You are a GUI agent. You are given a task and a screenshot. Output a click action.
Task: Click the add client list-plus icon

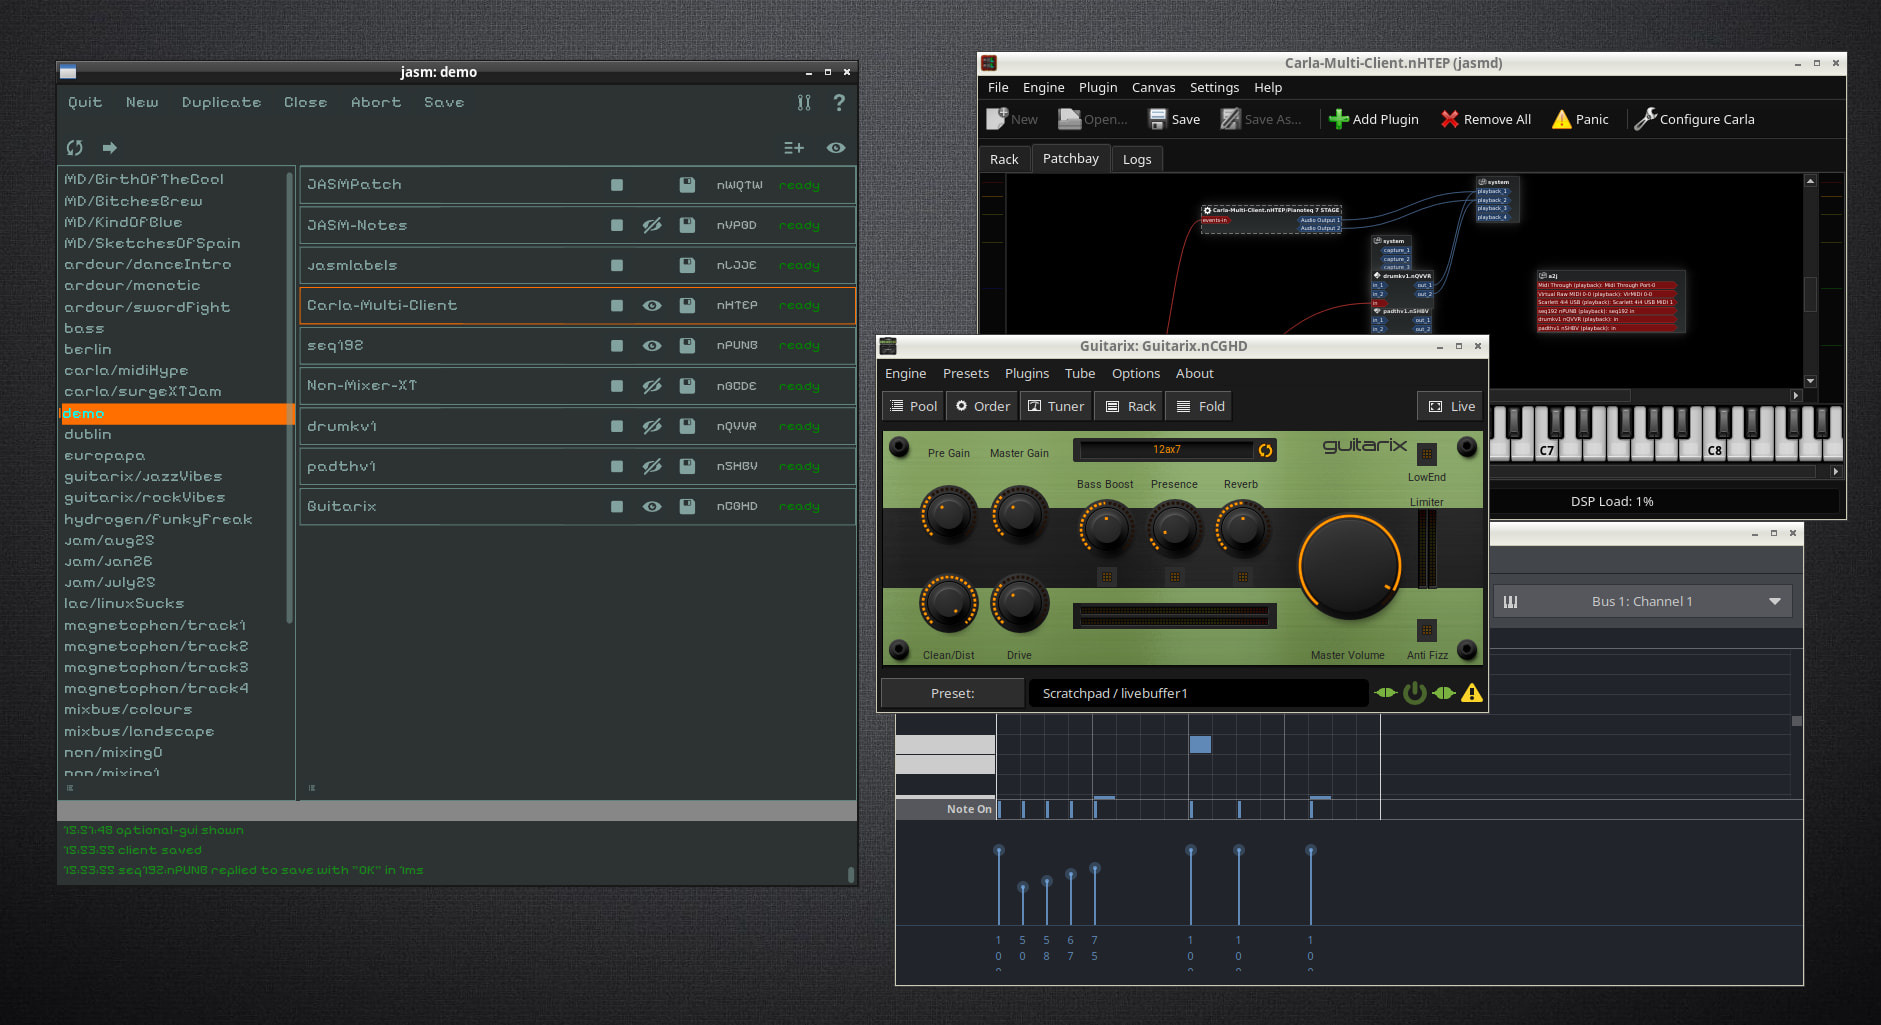click(794, 148)
